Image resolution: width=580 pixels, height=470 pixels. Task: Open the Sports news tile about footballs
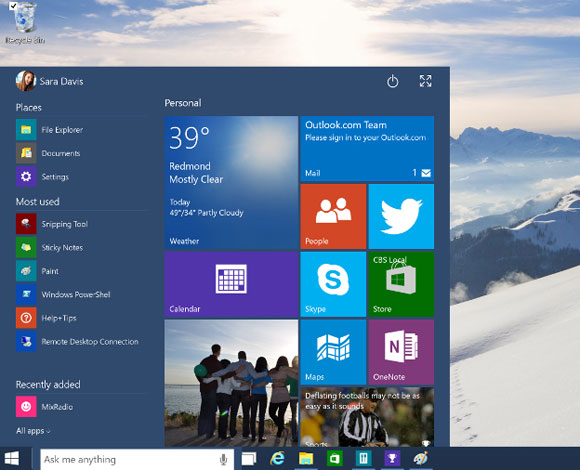367,417
